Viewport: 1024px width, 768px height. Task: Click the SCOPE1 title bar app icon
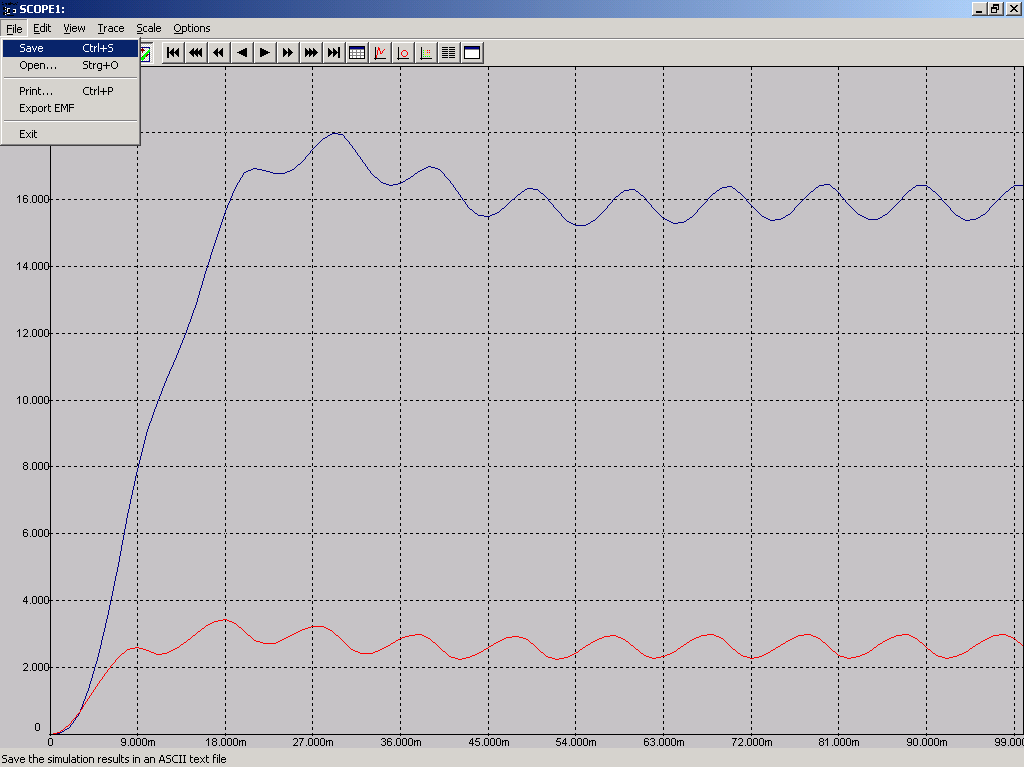coord(9,9)
